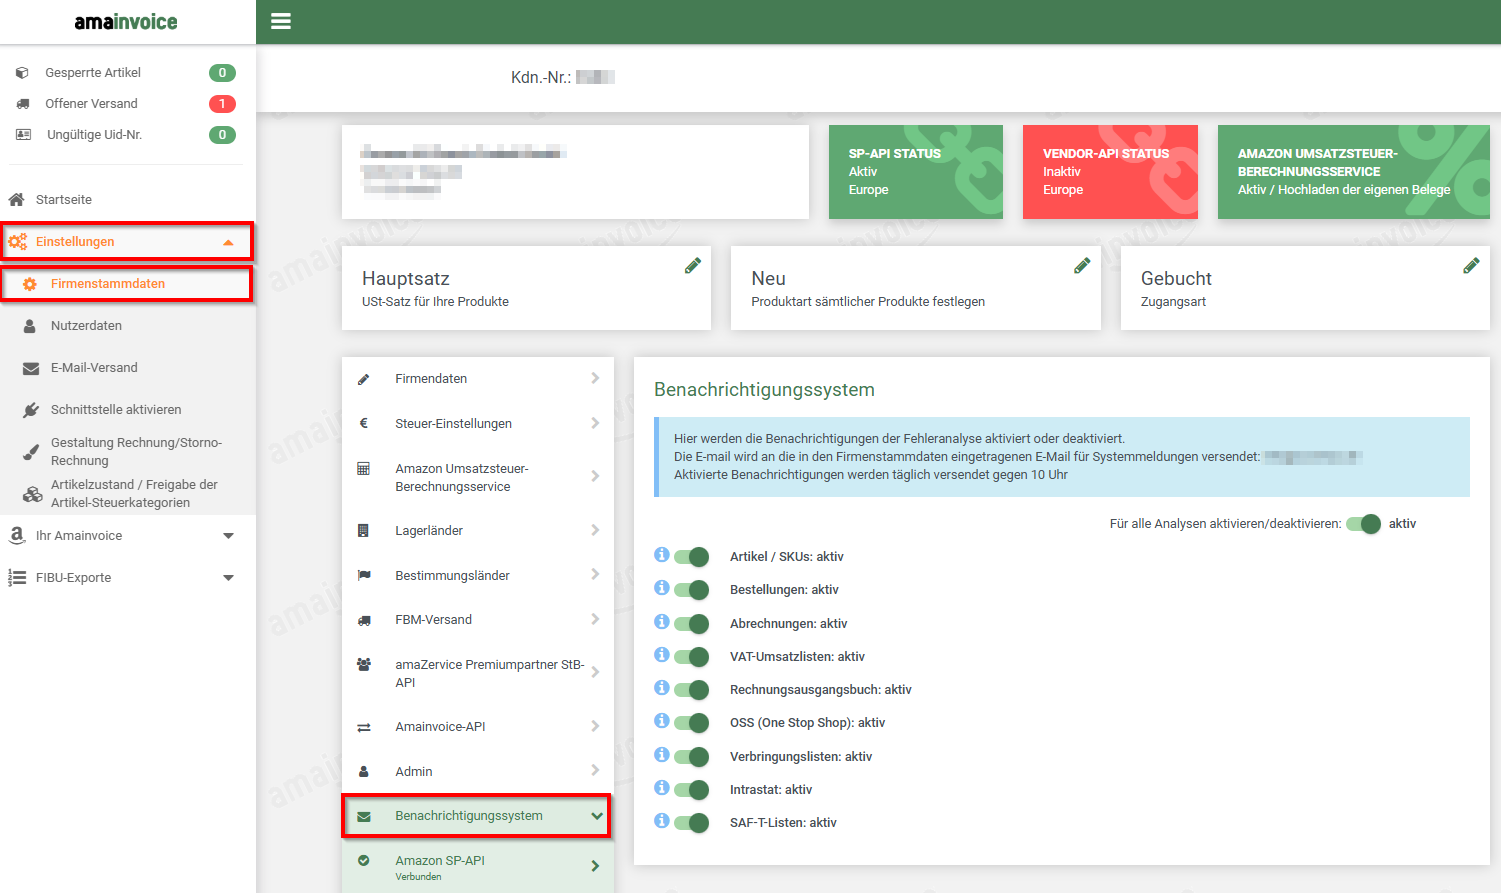Disable the Bestellungen notification toggle
The height and width of the screenshot is (893, 1501).
(x=691, y=590)
